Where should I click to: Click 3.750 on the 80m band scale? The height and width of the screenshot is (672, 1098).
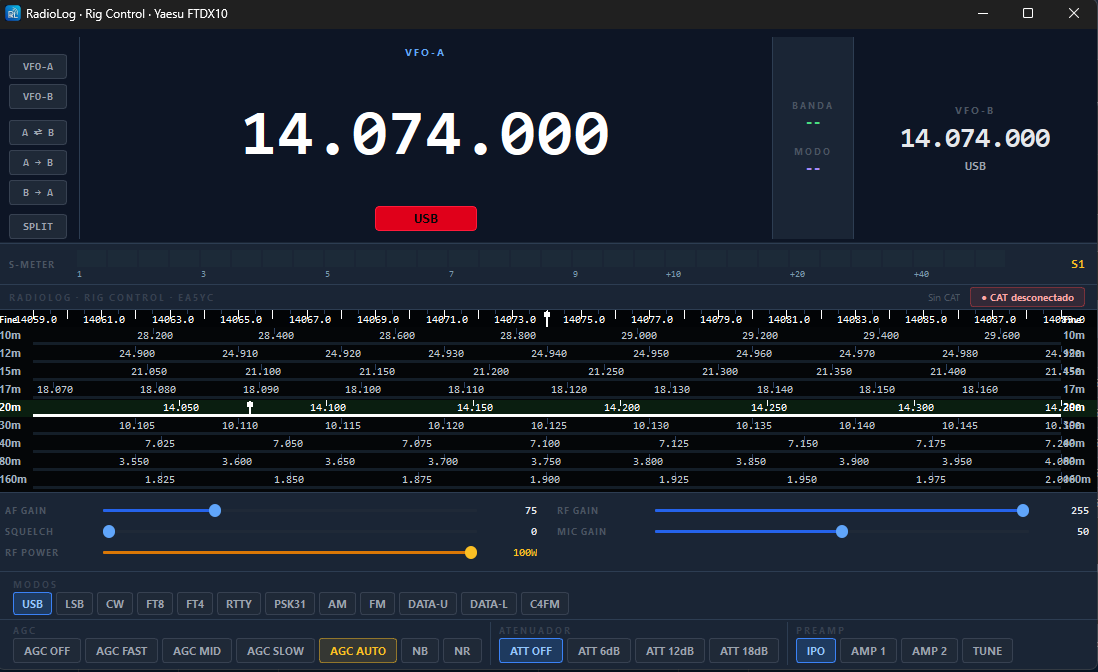[545, 462]
